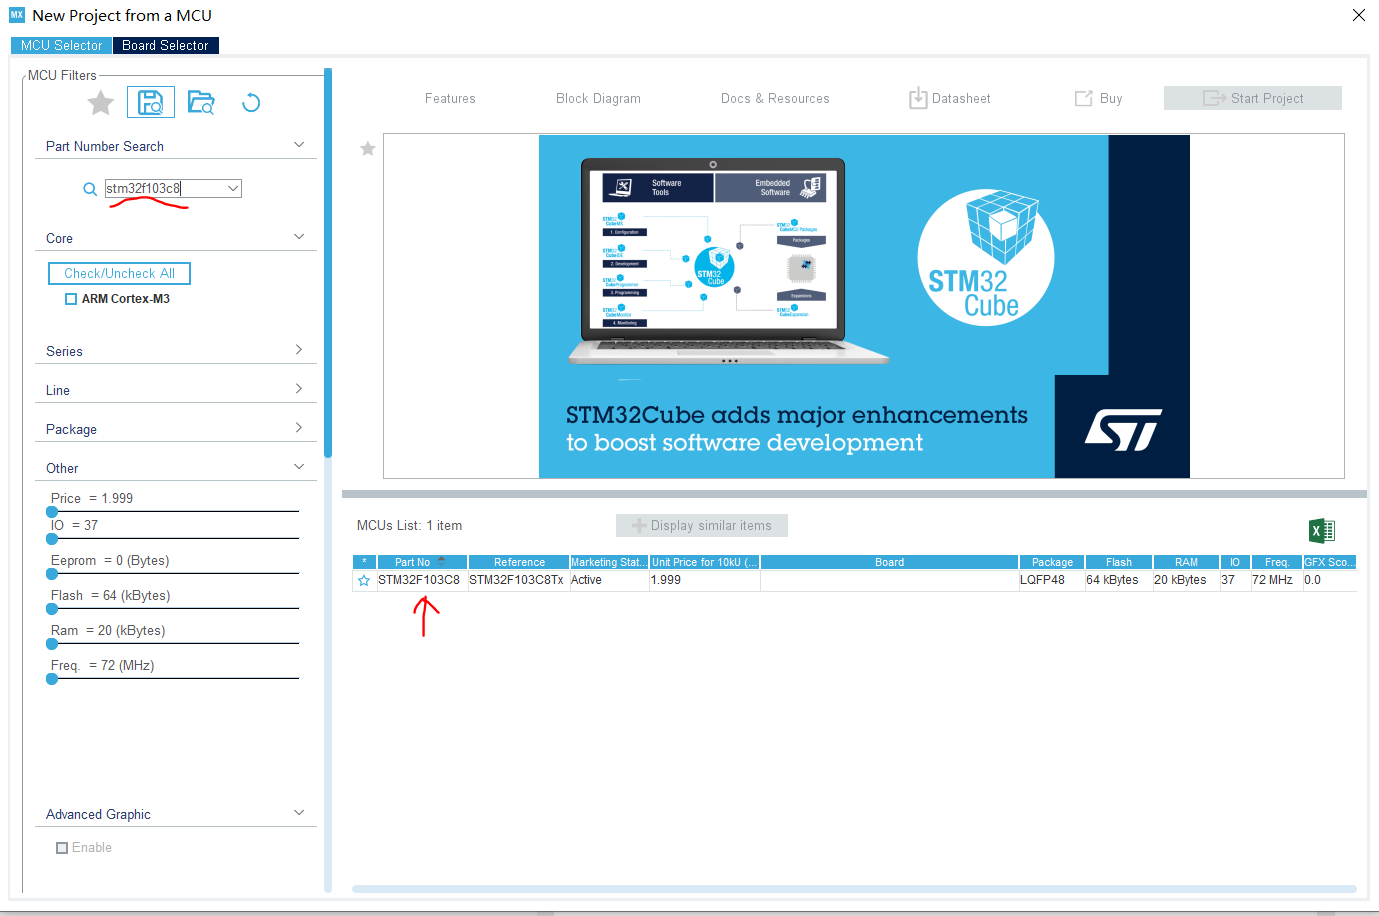Screen dimensions: 1379x916
Task: Open the part number combo box dropdown arrow
Action: point(233,188)
